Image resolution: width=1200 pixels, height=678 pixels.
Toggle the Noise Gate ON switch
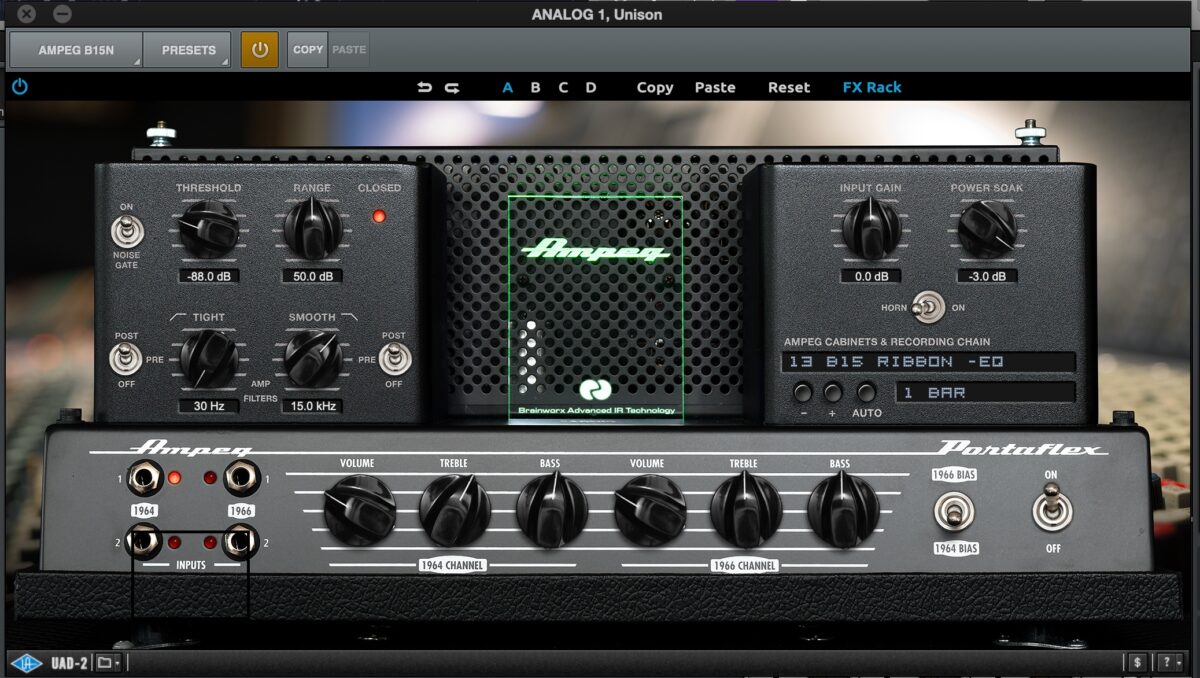126,231
